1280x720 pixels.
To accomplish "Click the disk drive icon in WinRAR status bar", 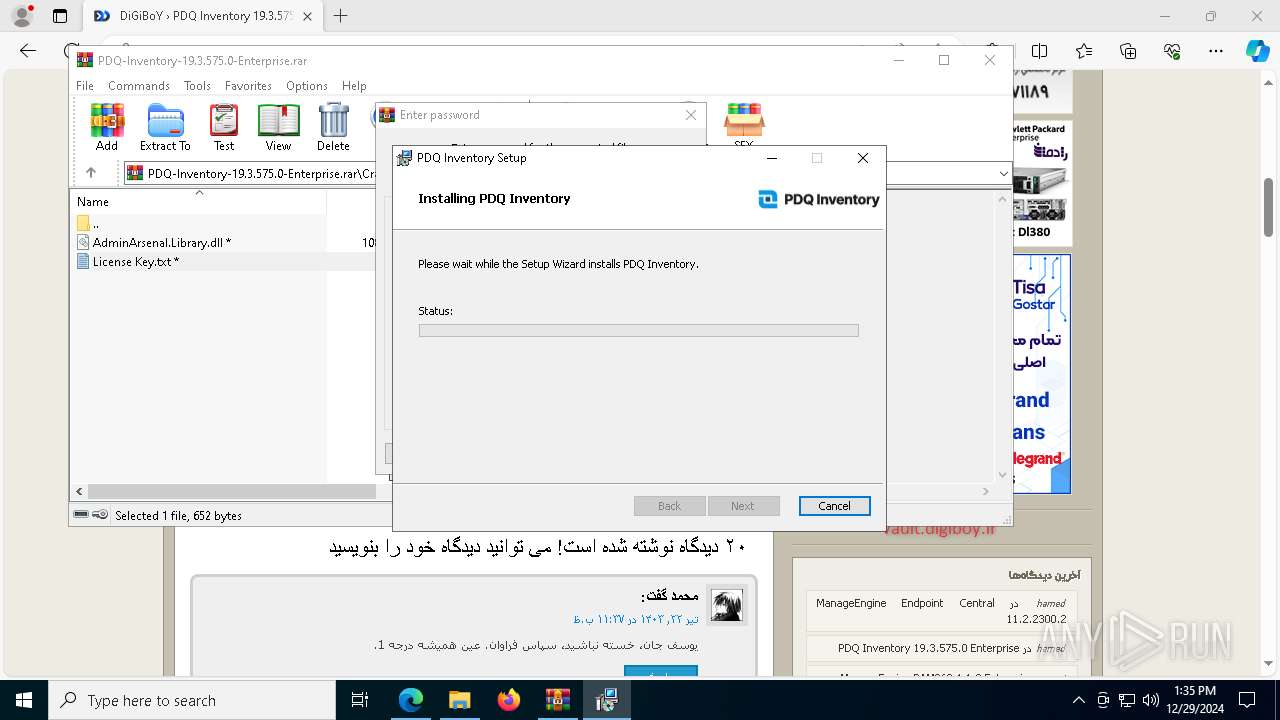I will pos(81,515).
